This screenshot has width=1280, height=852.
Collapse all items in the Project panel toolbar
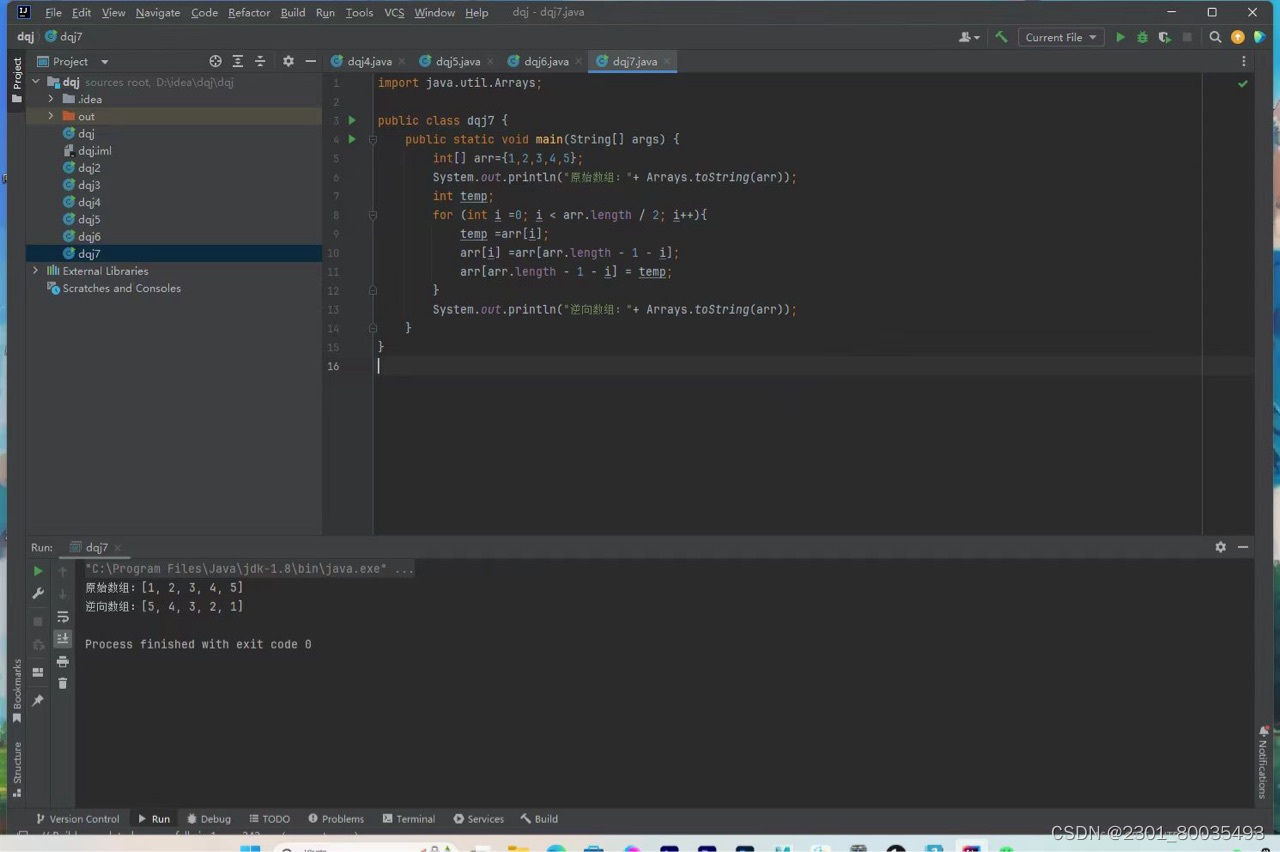[x=260, y=61]
